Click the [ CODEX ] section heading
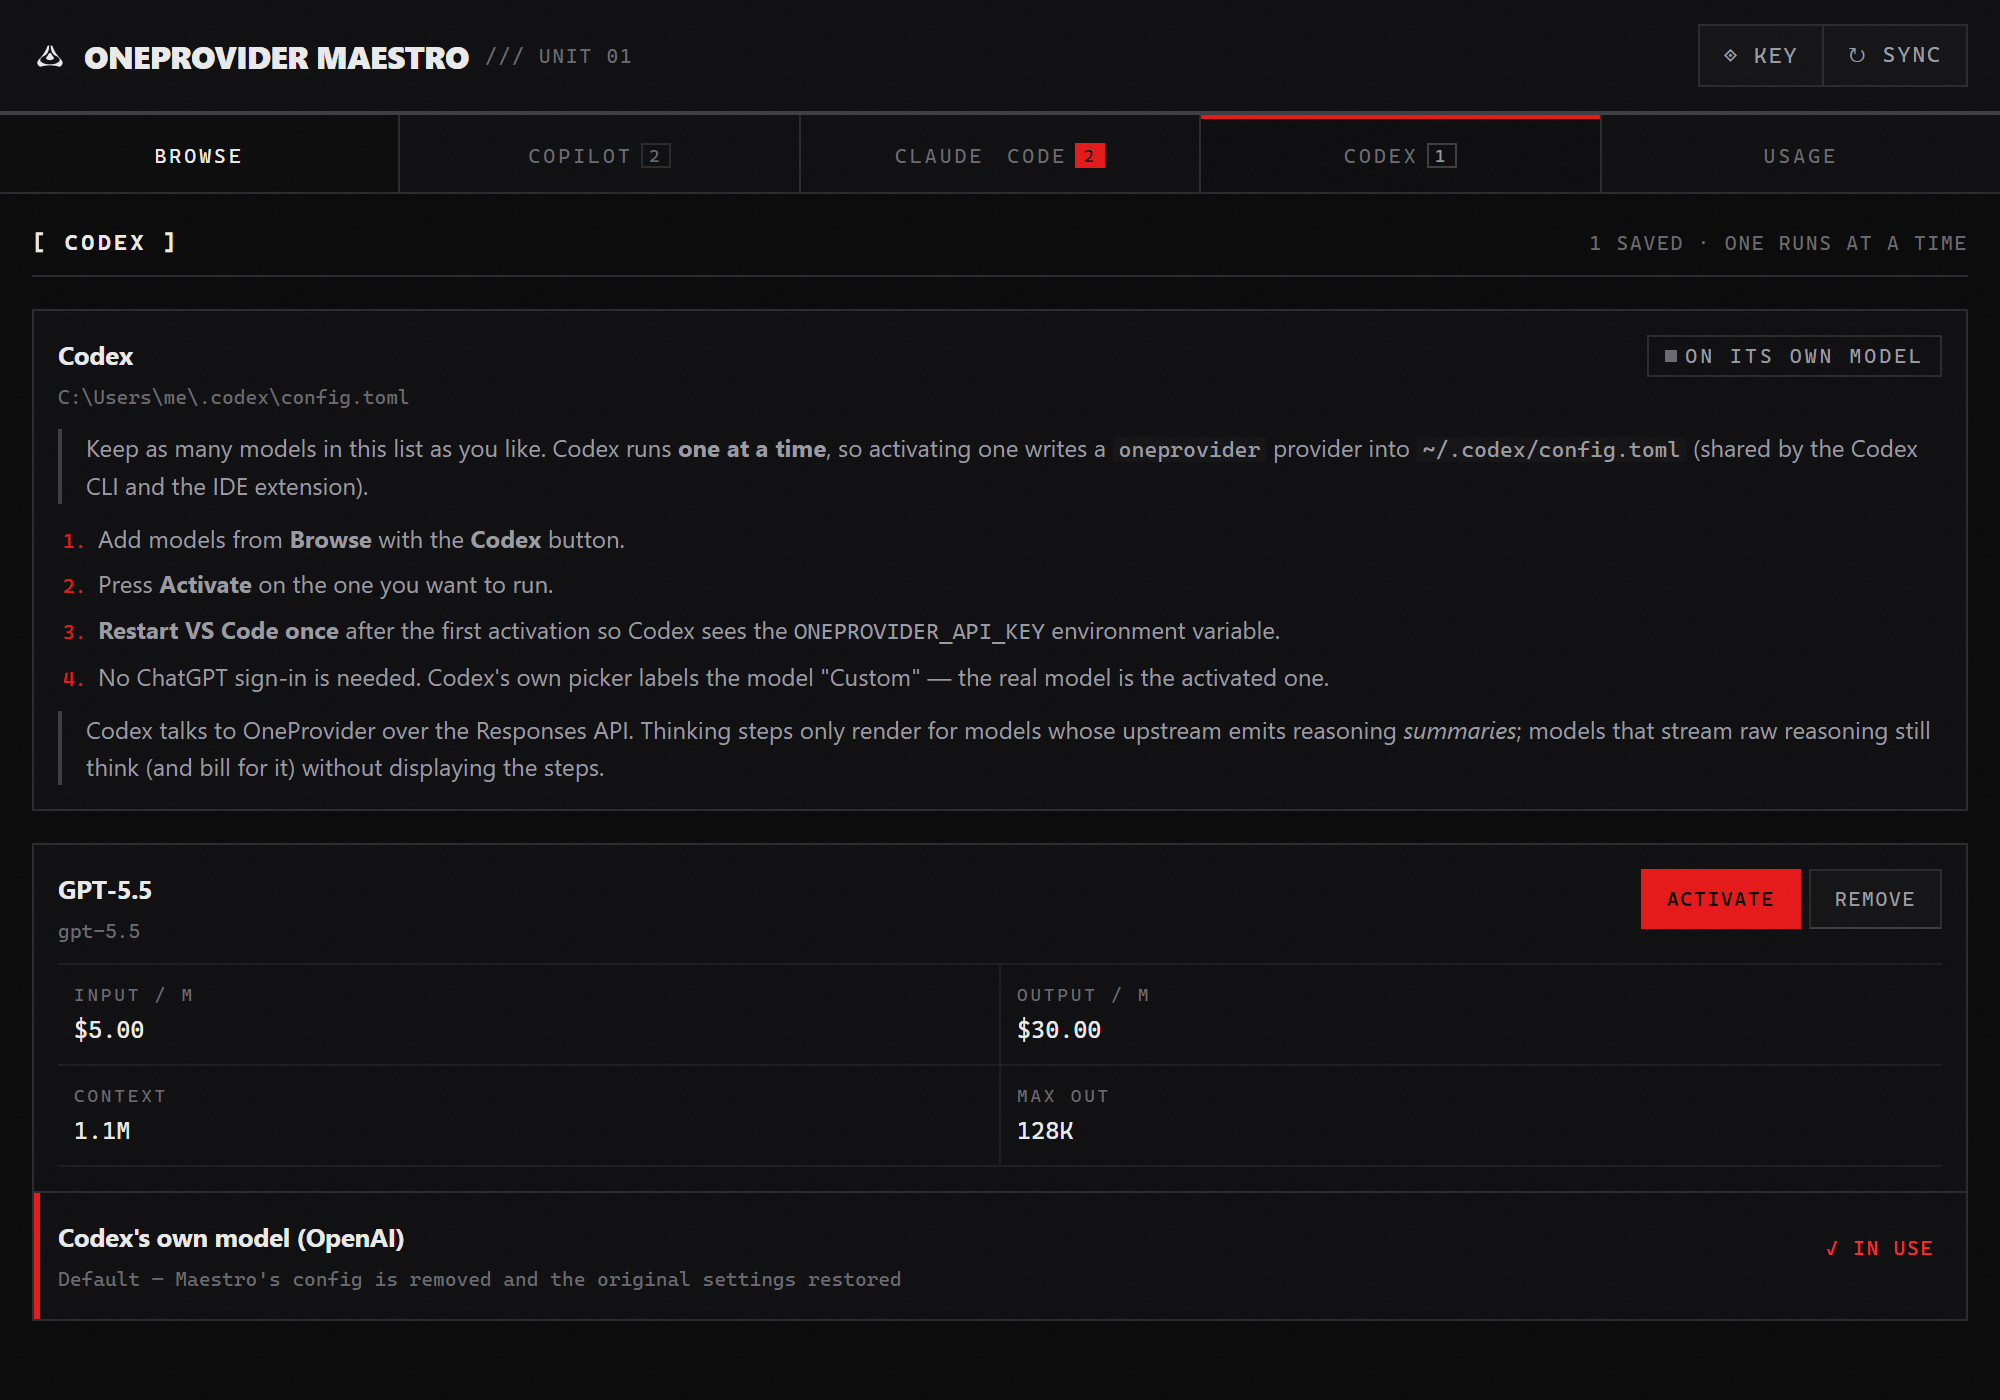 105,243
